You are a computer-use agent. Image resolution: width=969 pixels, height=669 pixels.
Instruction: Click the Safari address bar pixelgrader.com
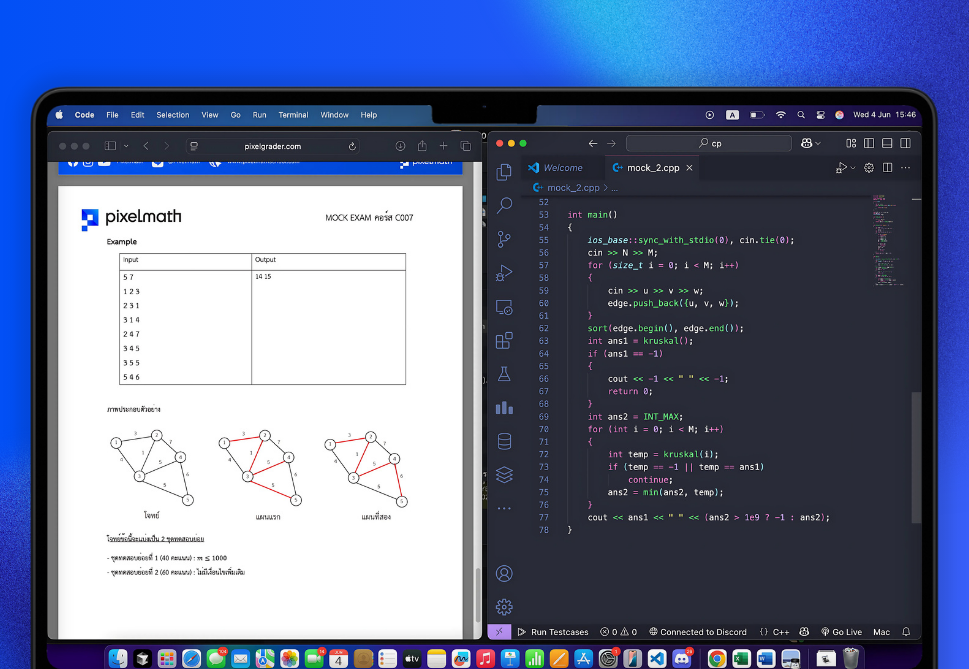[272, 146]
